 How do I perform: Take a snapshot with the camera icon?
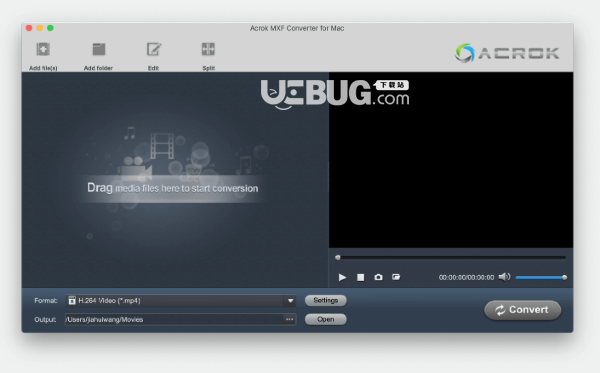[378, 277]
